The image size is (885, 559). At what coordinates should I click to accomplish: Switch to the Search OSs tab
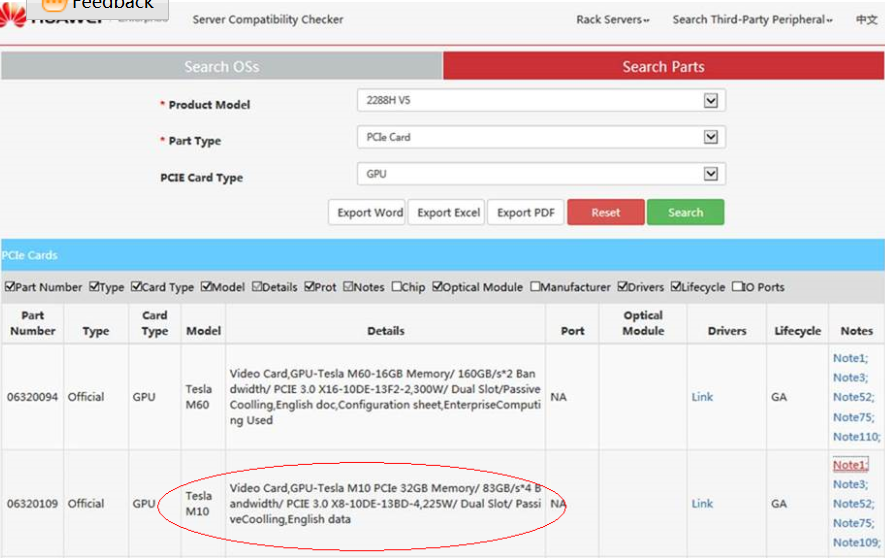coord(221,67)
